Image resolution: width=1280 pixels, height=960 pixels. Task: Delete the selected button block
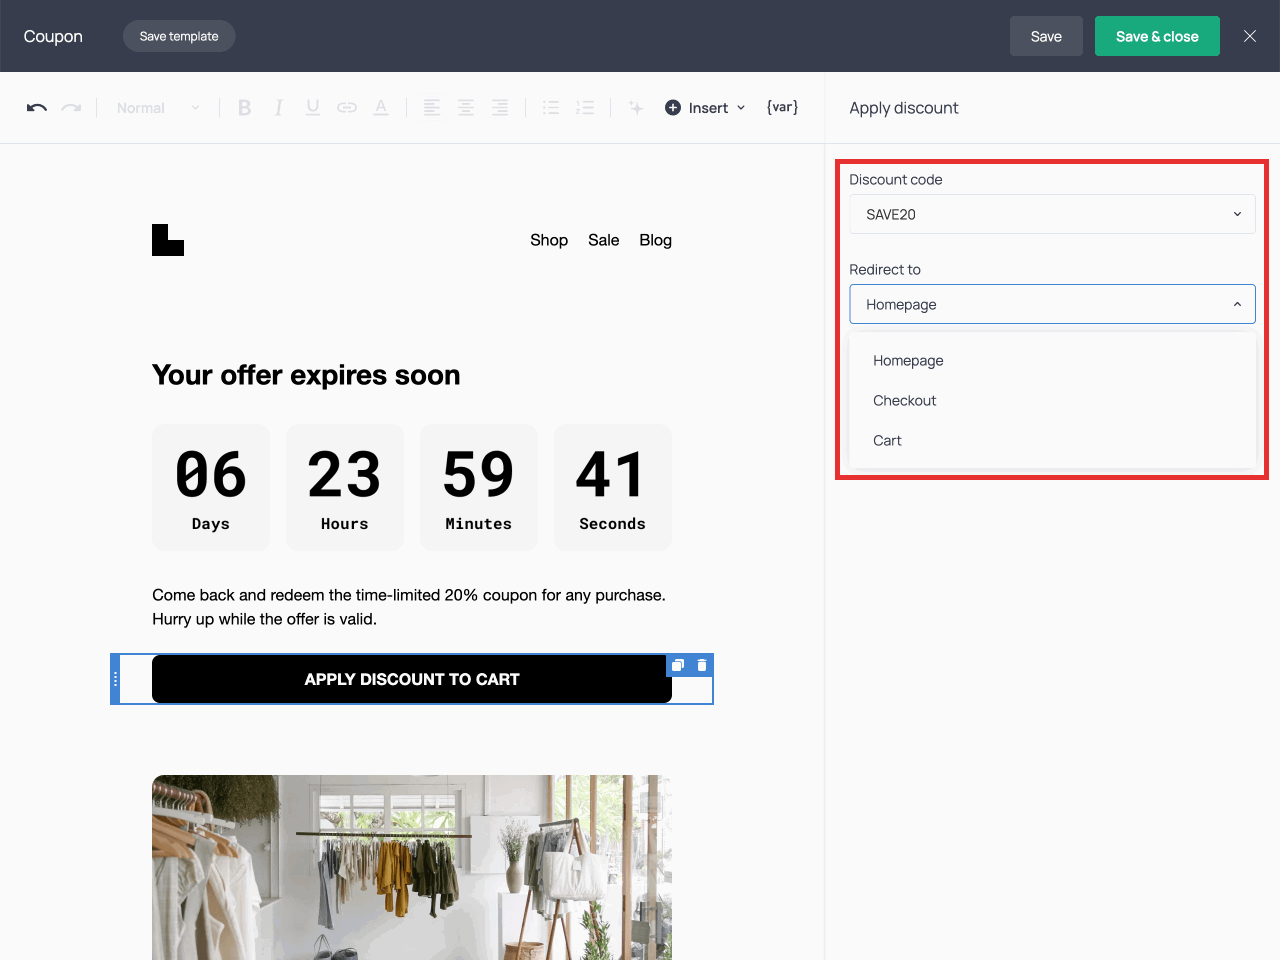702,665
